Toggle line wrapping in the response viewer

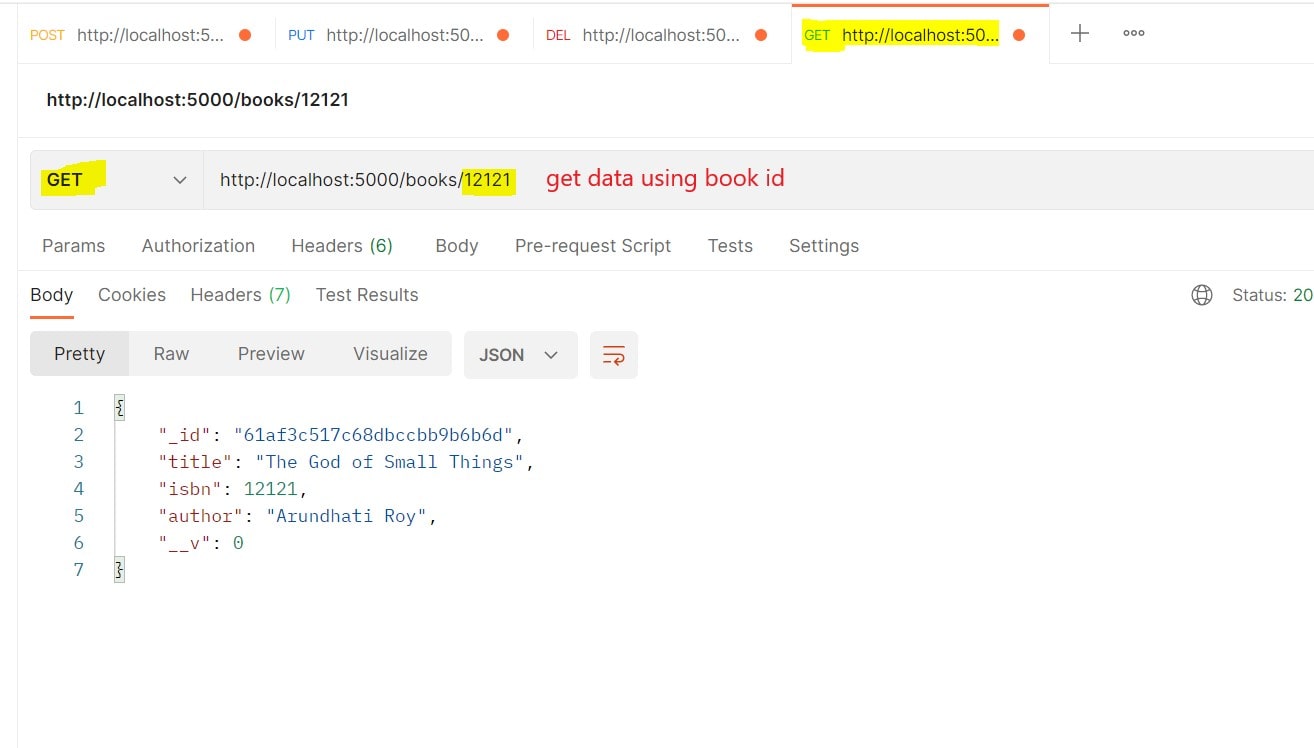coord(613,354)
